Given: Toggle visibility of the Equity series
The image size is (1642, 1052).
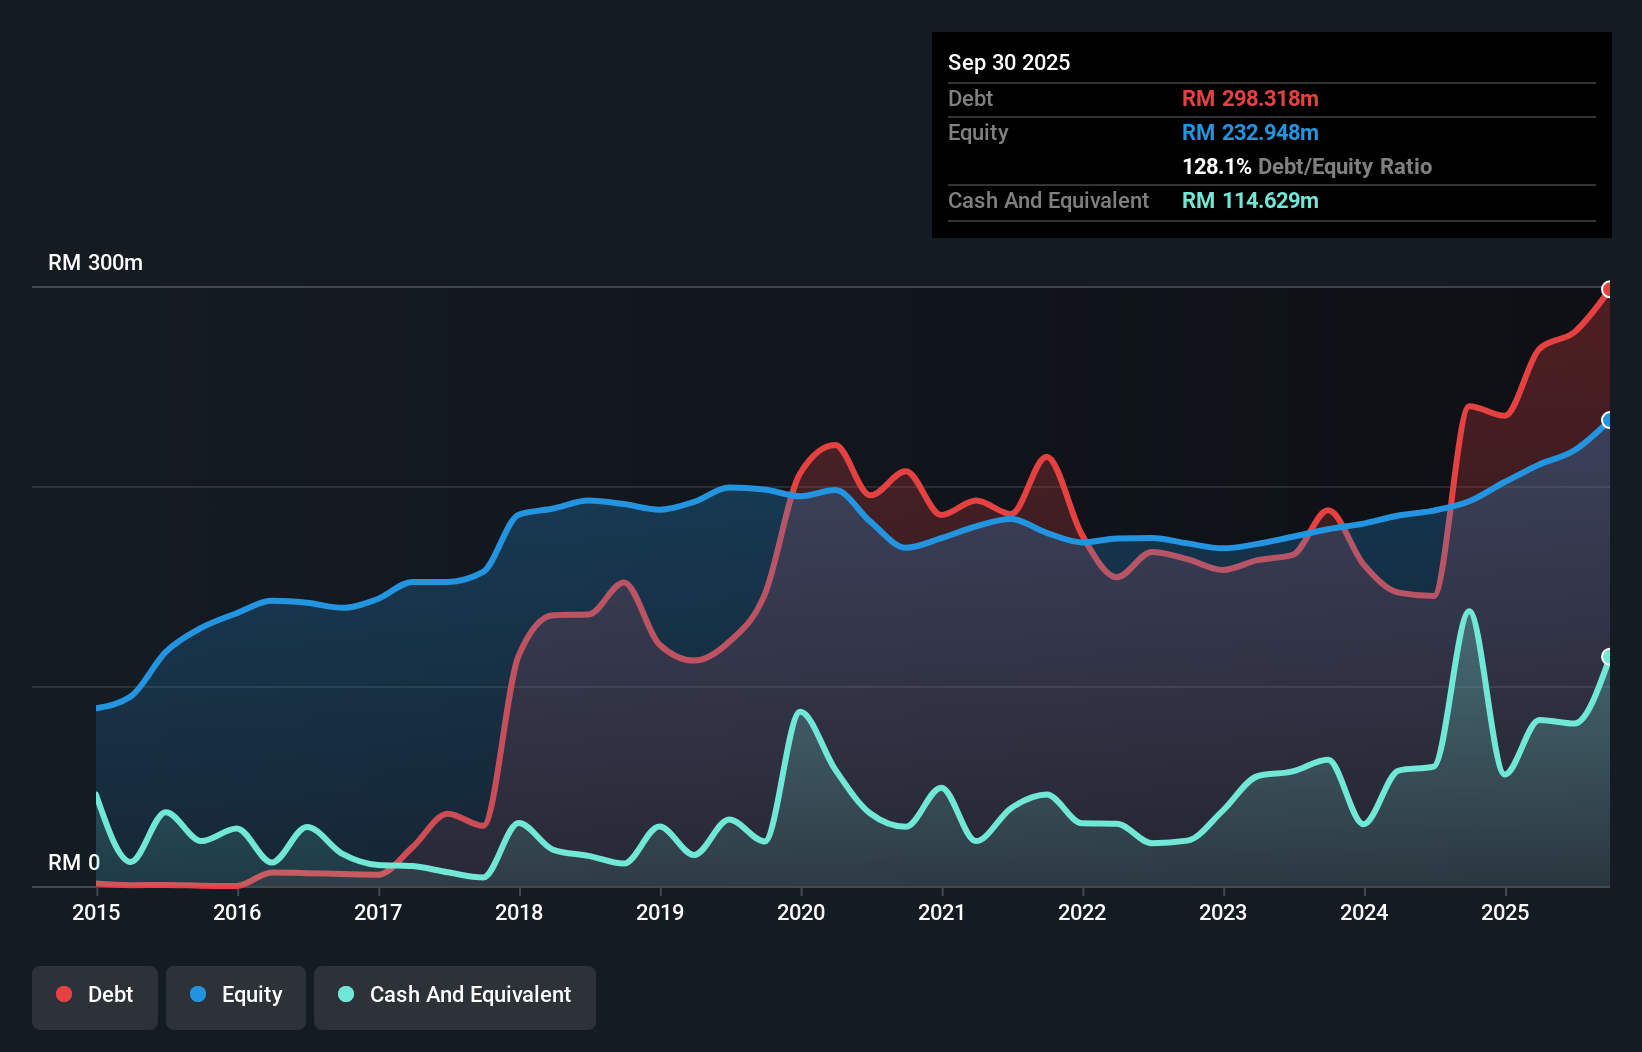Looking at the screenshot, I should click(x=235, y=995).
